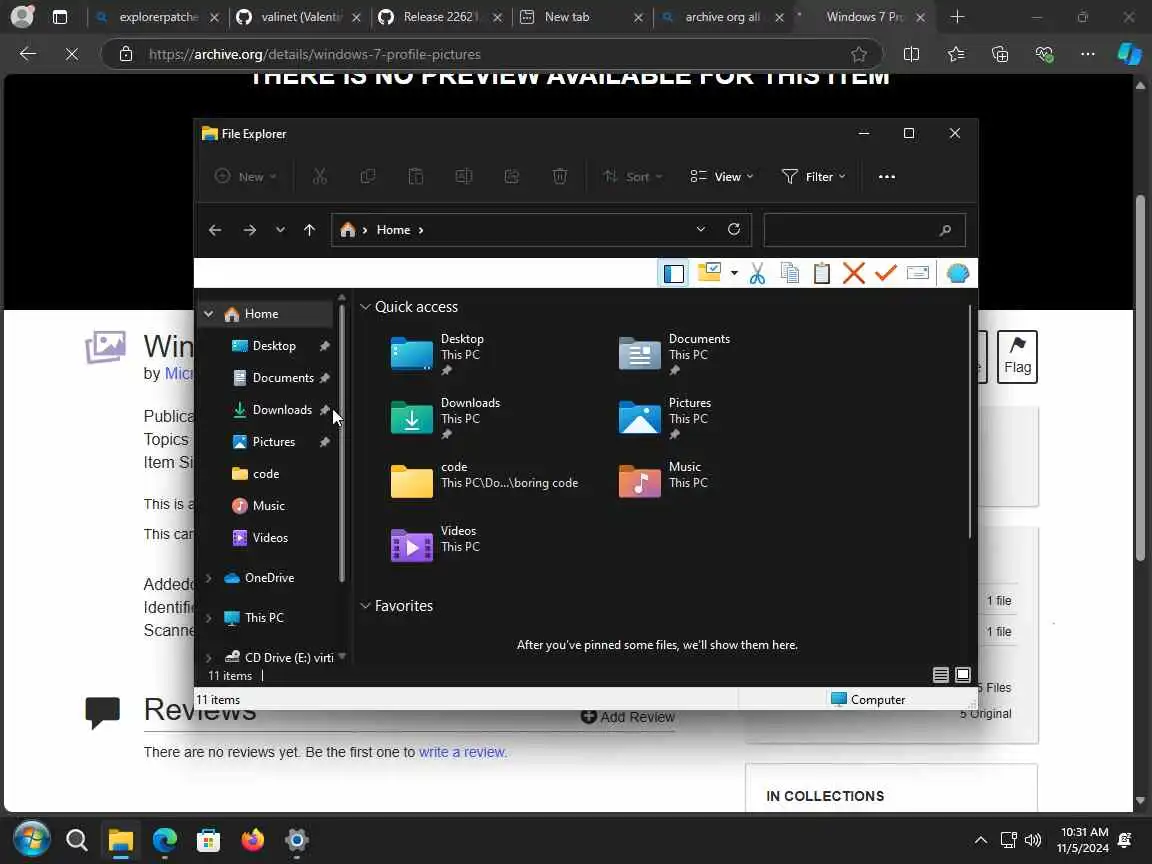Click the Flag button on archive page

[1017, 356]
